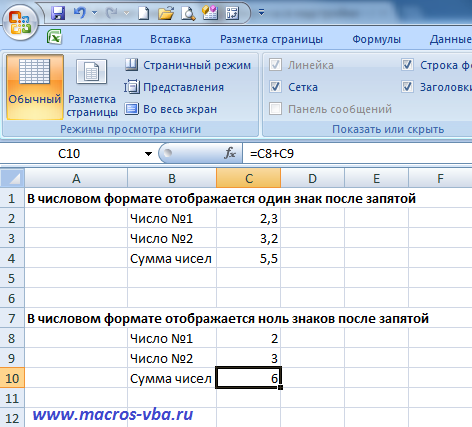
Task: Open the redo history dropdown arrow
Action: [126, 13]
